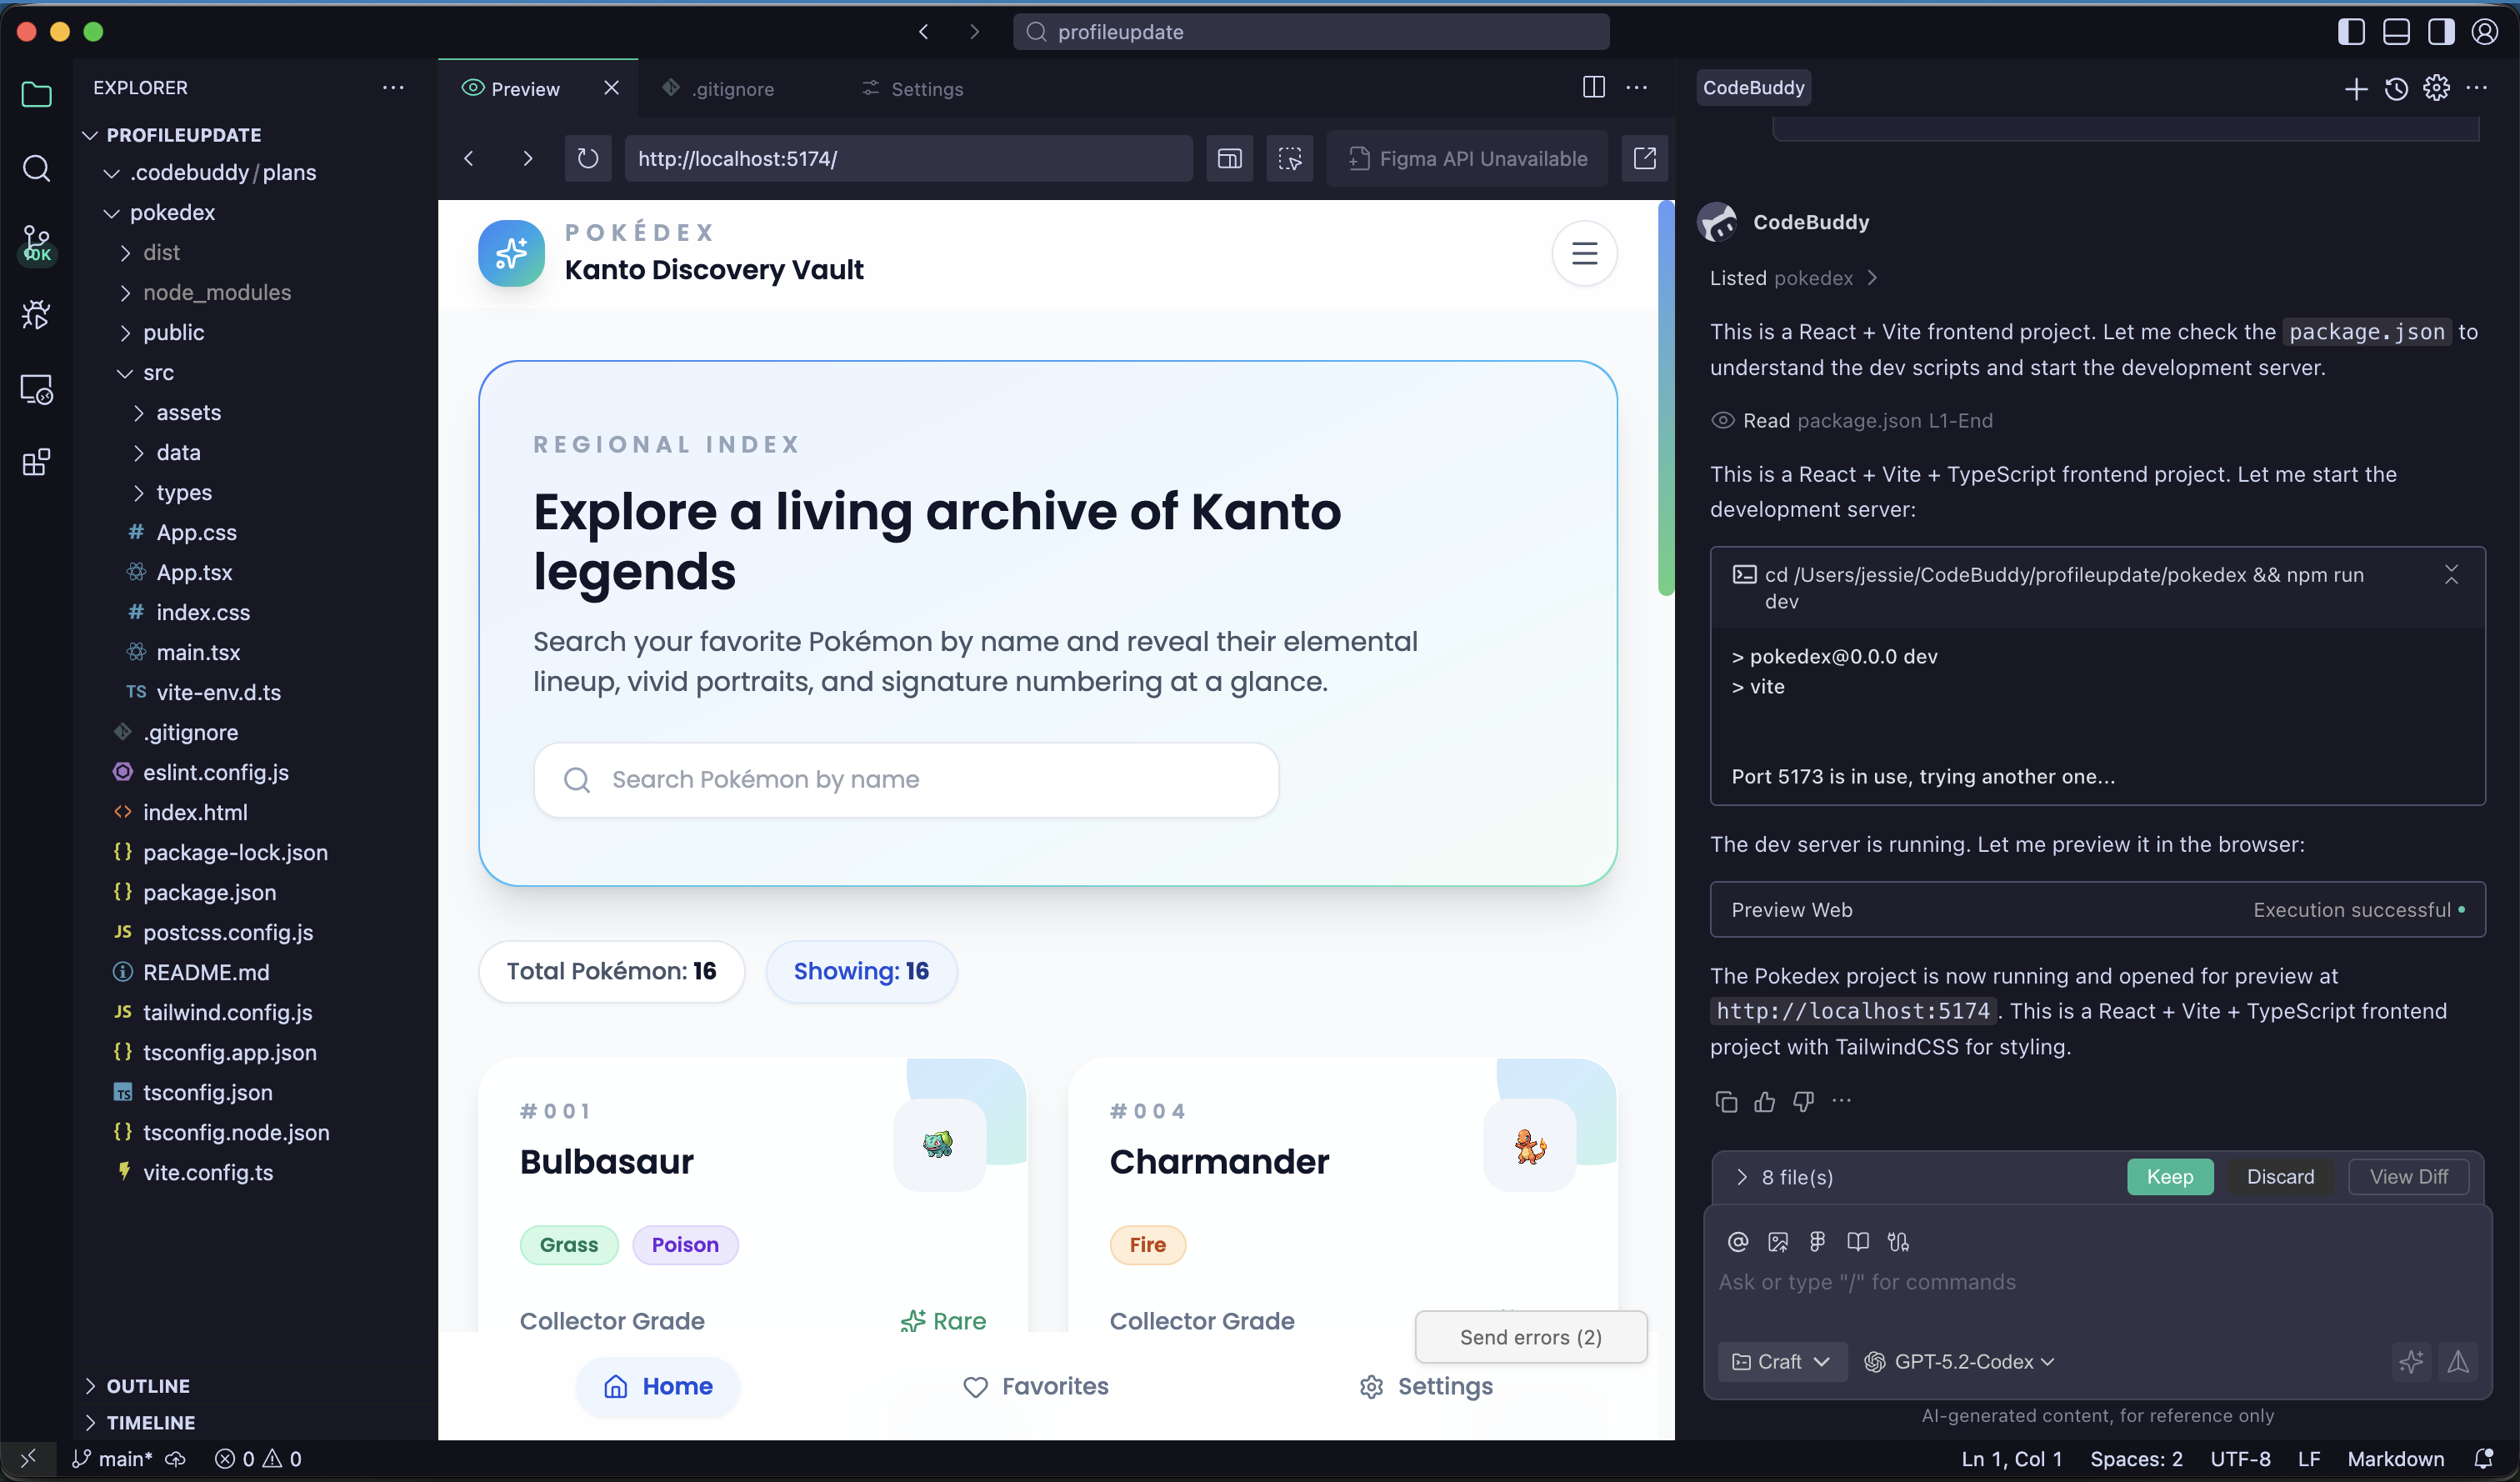The width and height of the screenshot is (2520, 1482).
Task: Open the Source Control view in activity bar
Action: (37, 242)
